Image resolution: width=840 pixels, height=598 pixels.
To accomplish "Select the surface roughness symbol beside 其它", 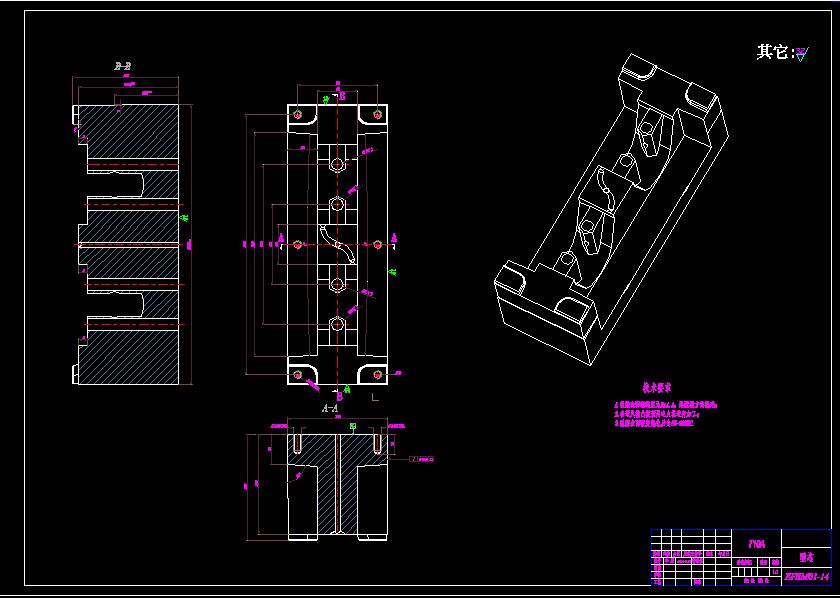I will click(801, 54).
